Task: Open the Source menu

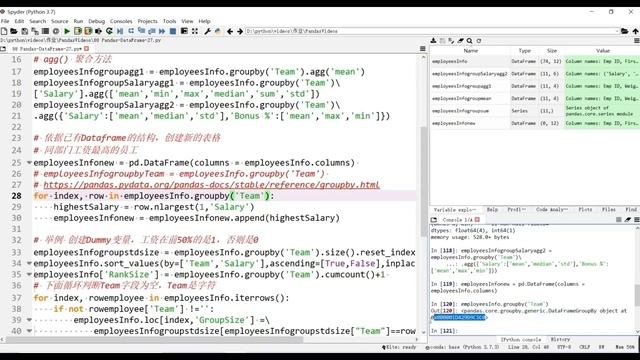Action: [60, 21]
